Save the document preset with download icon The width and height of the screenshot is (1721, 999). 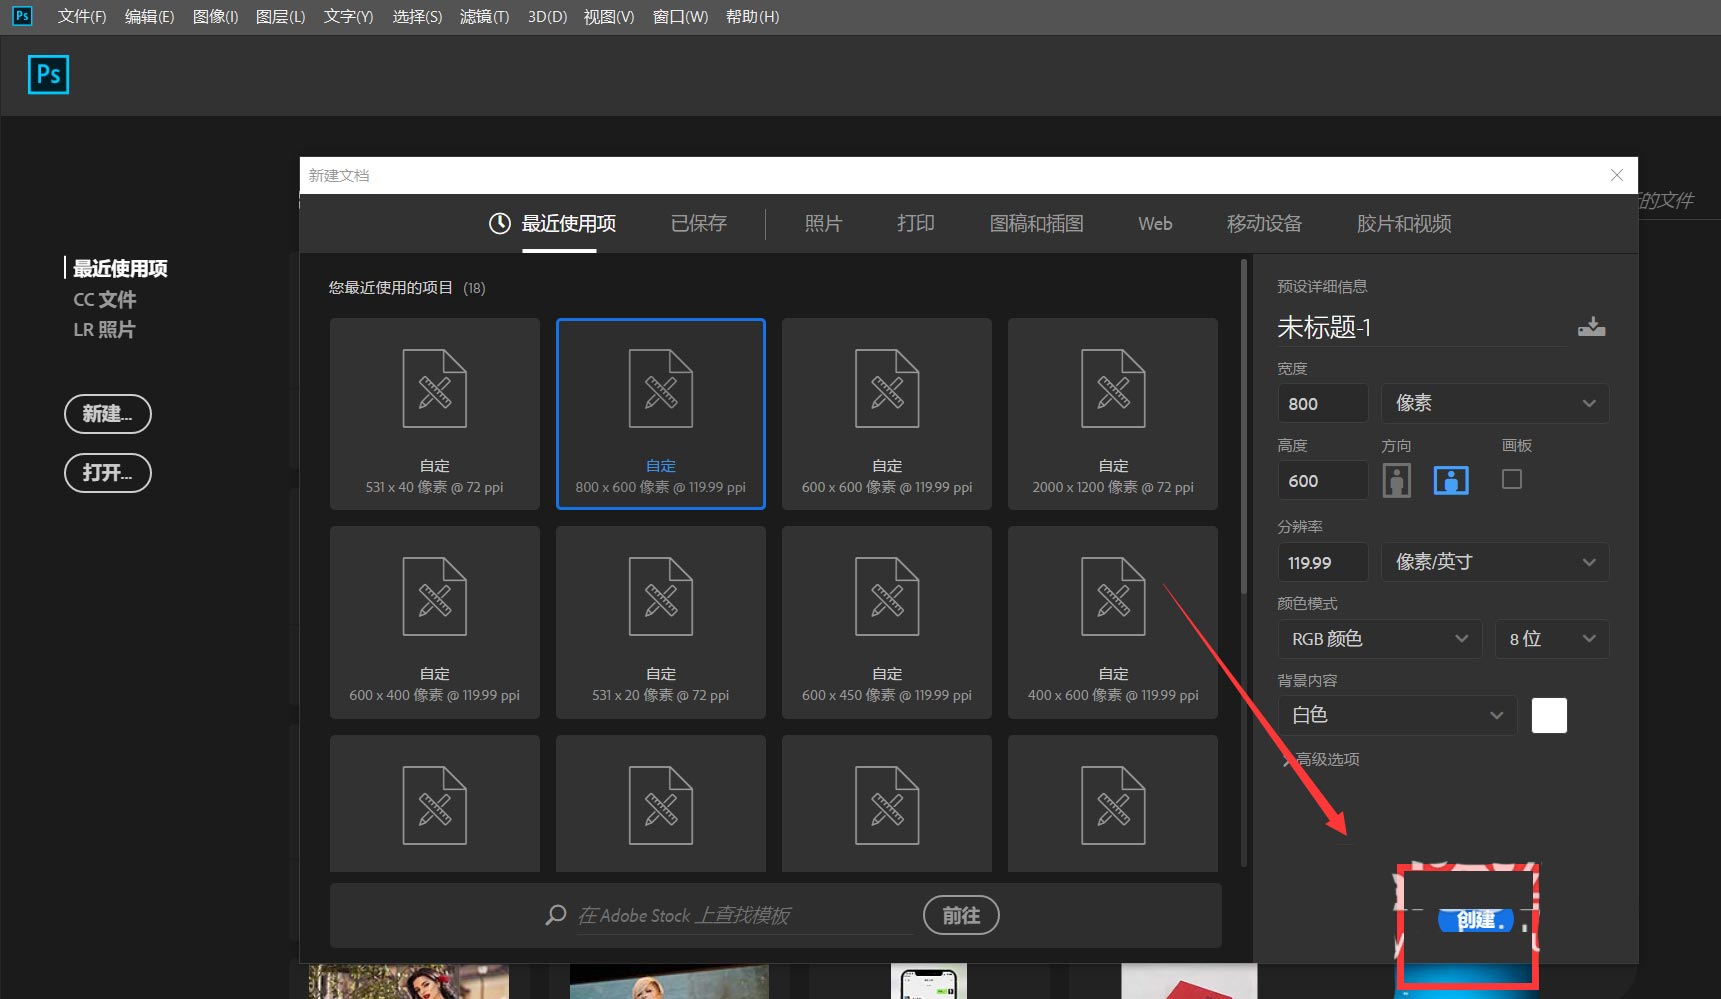point(1591,327)
